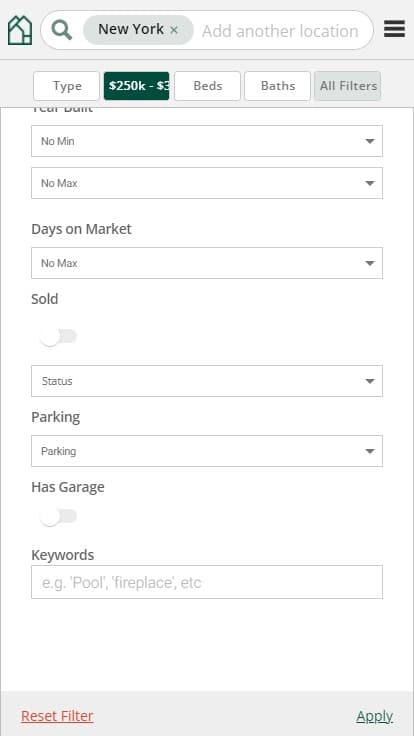Click the Year Built No Min dropdown arrow
The height and width of the screenshot is (736, 414).
coord(370,141)
